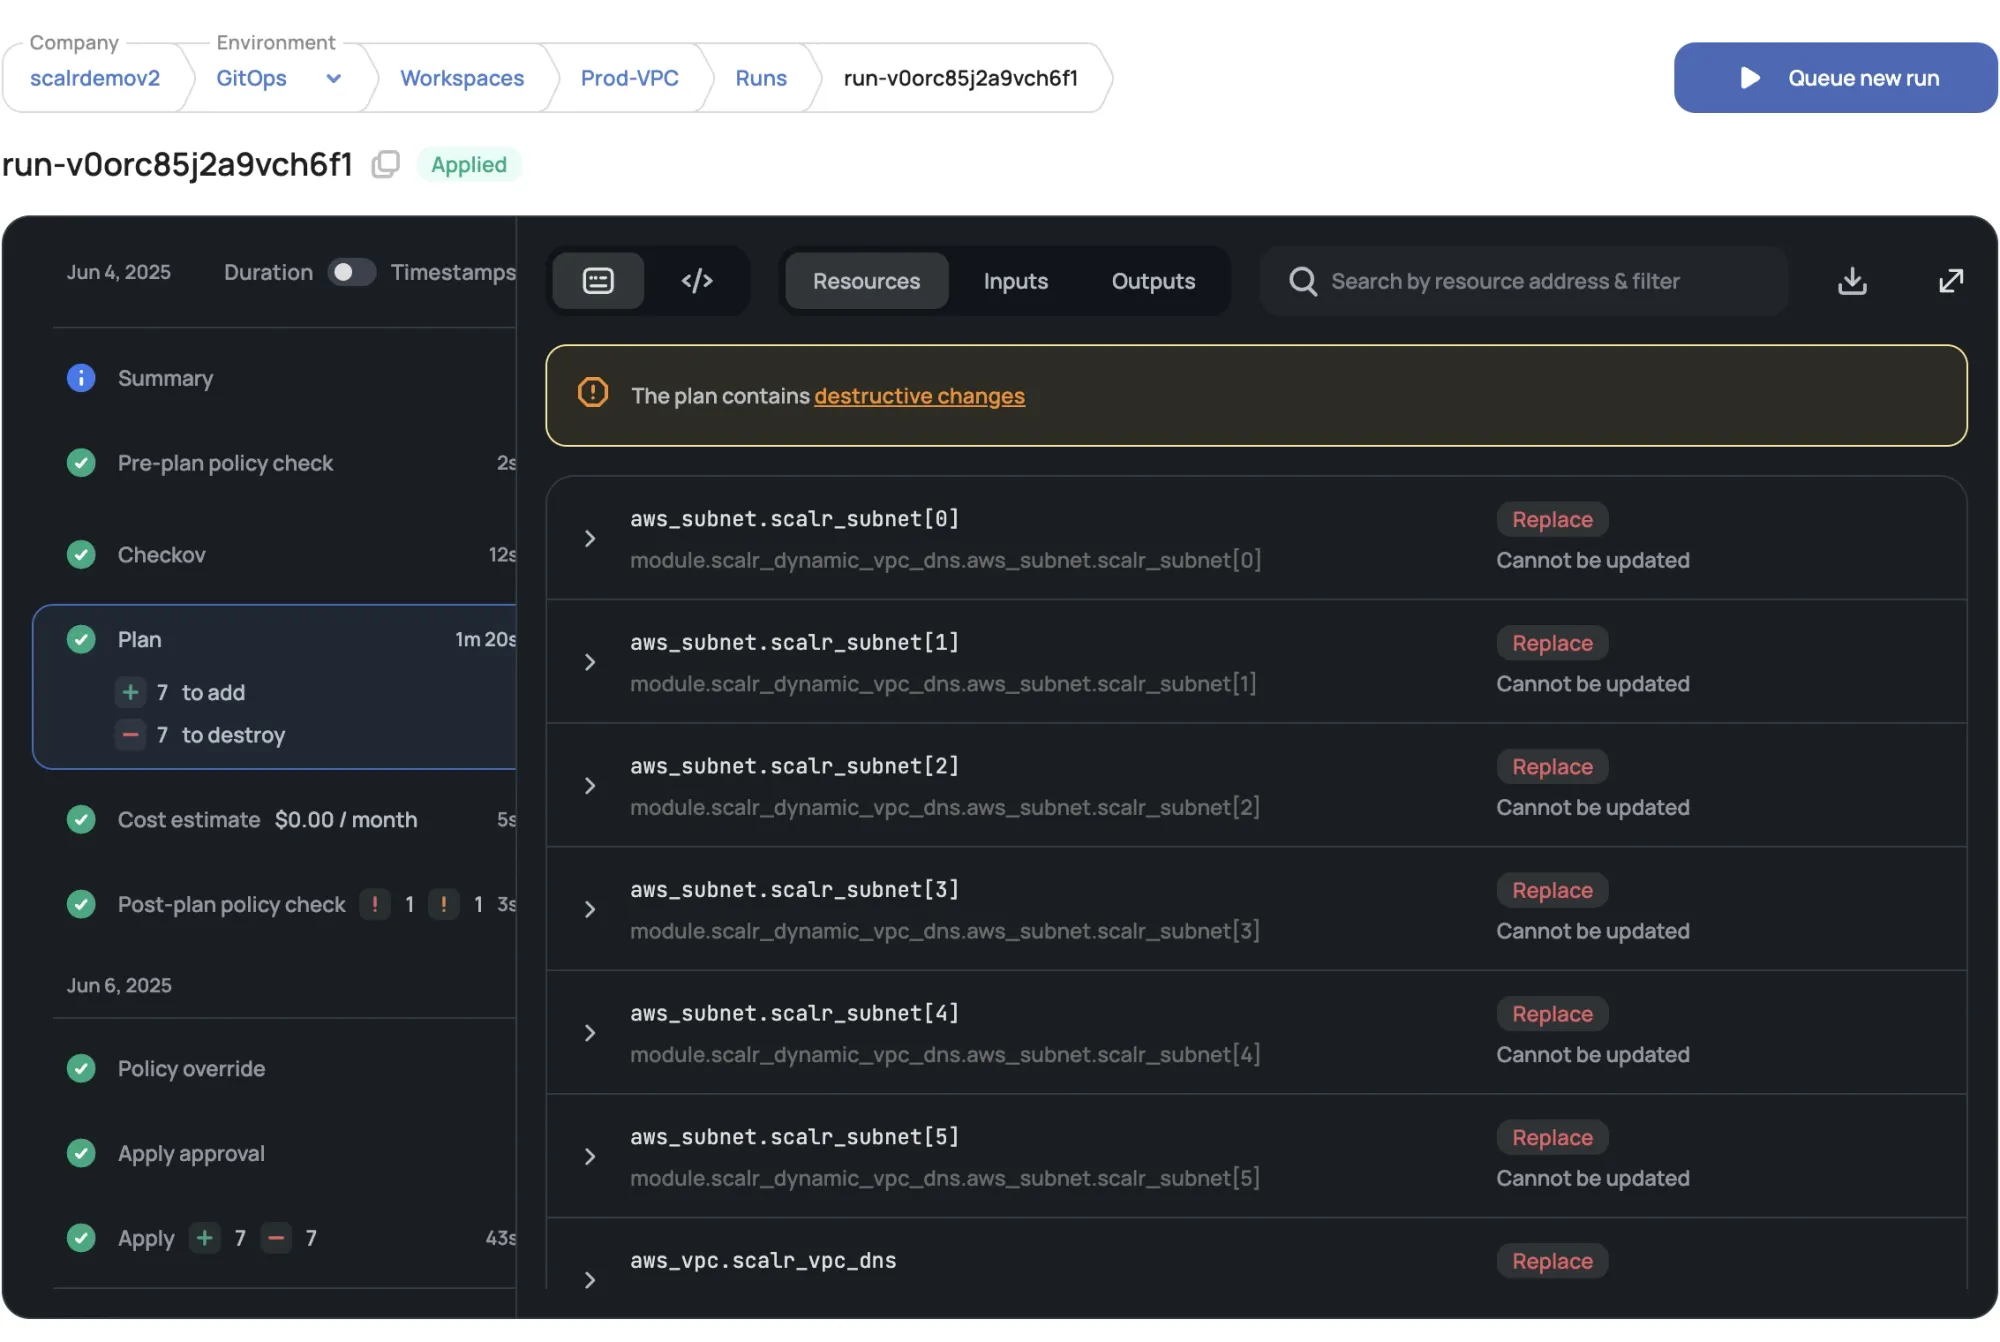
Task: Click the Queue new run button
Action: click(x=1835, y=78)
